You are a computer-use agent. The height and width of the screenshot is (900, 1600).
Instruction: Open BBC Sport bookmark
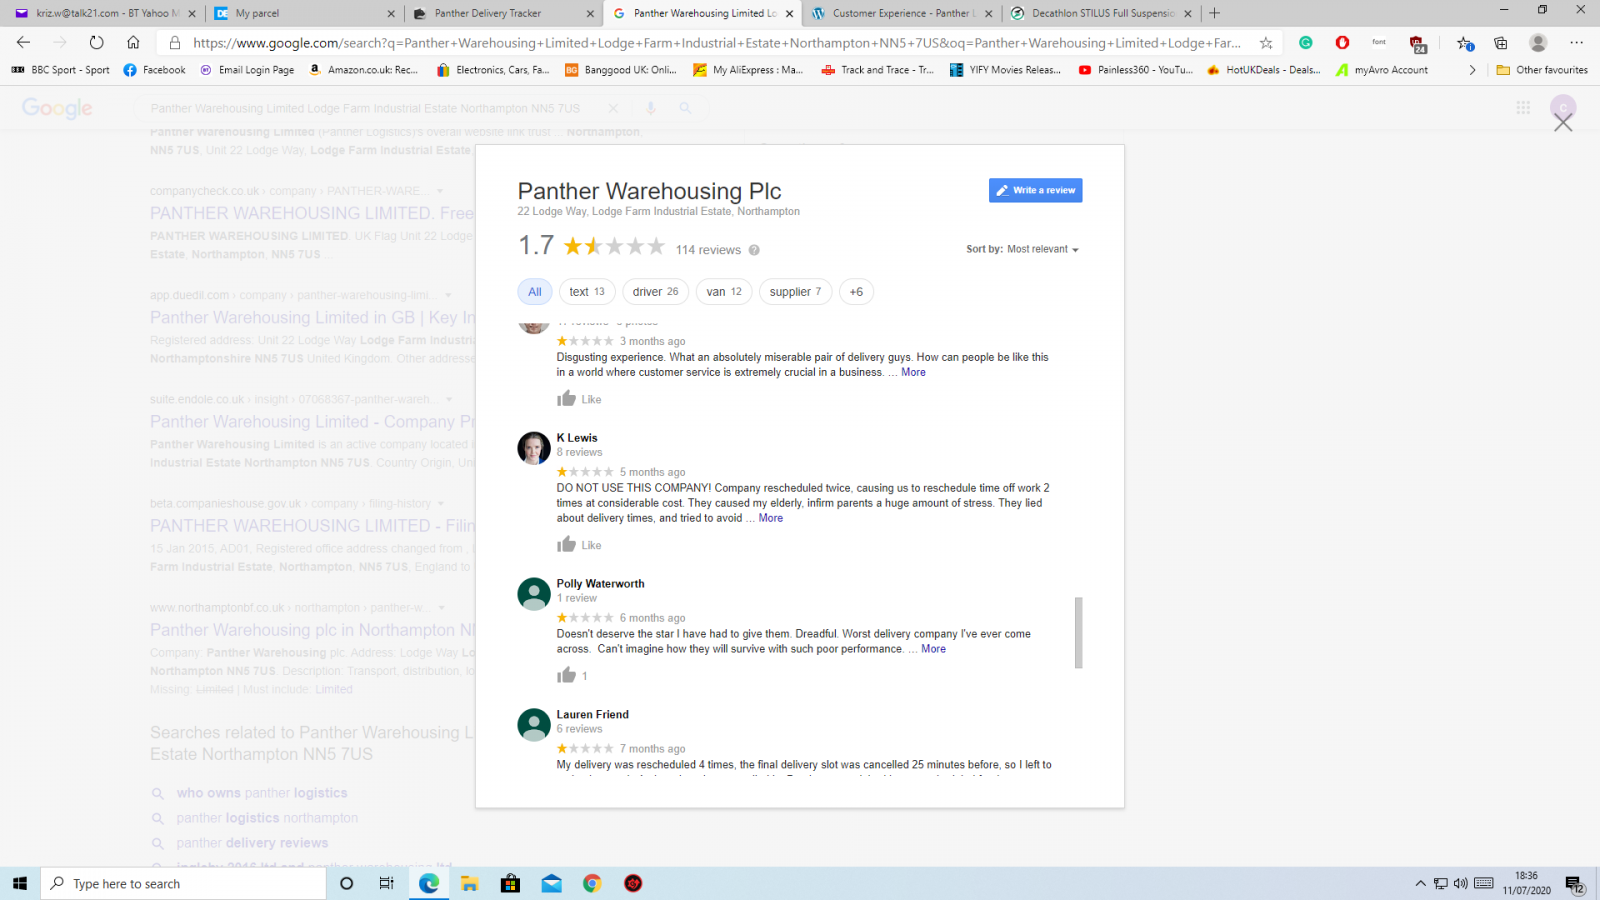click(x=60, y=70)
